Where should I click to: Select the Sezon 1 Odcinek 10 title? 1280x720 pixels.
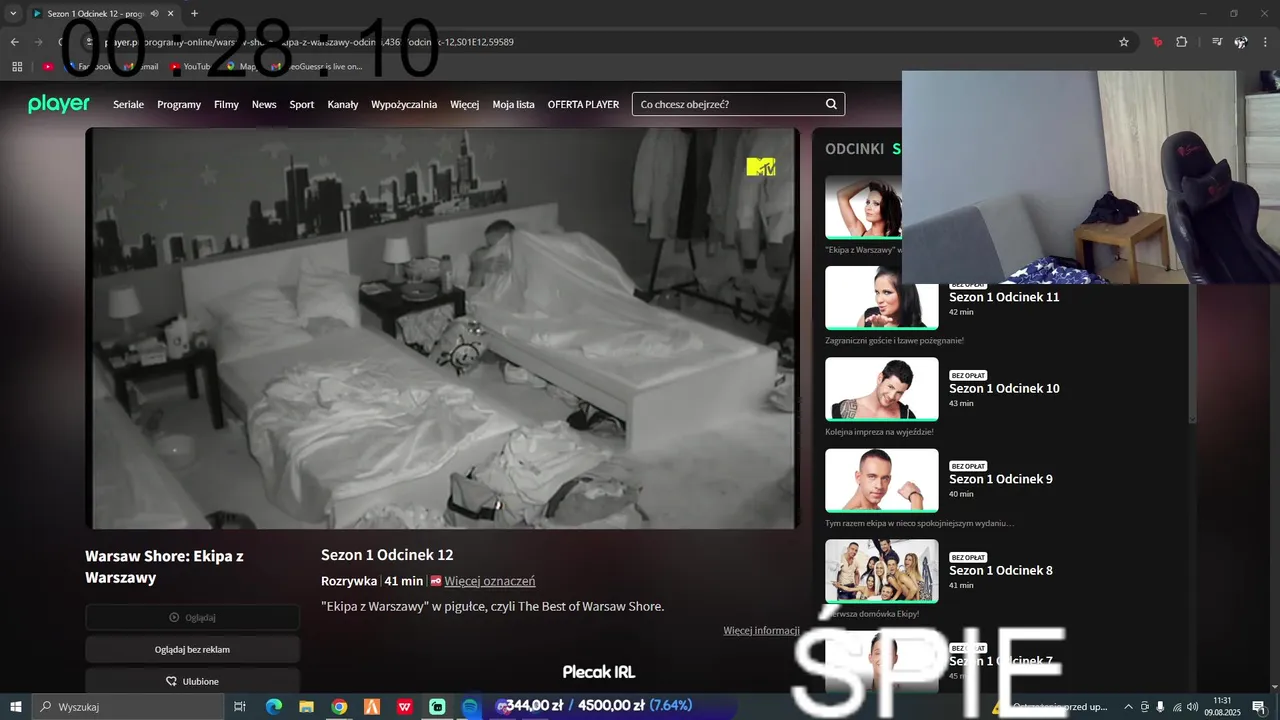point(1004,388)
